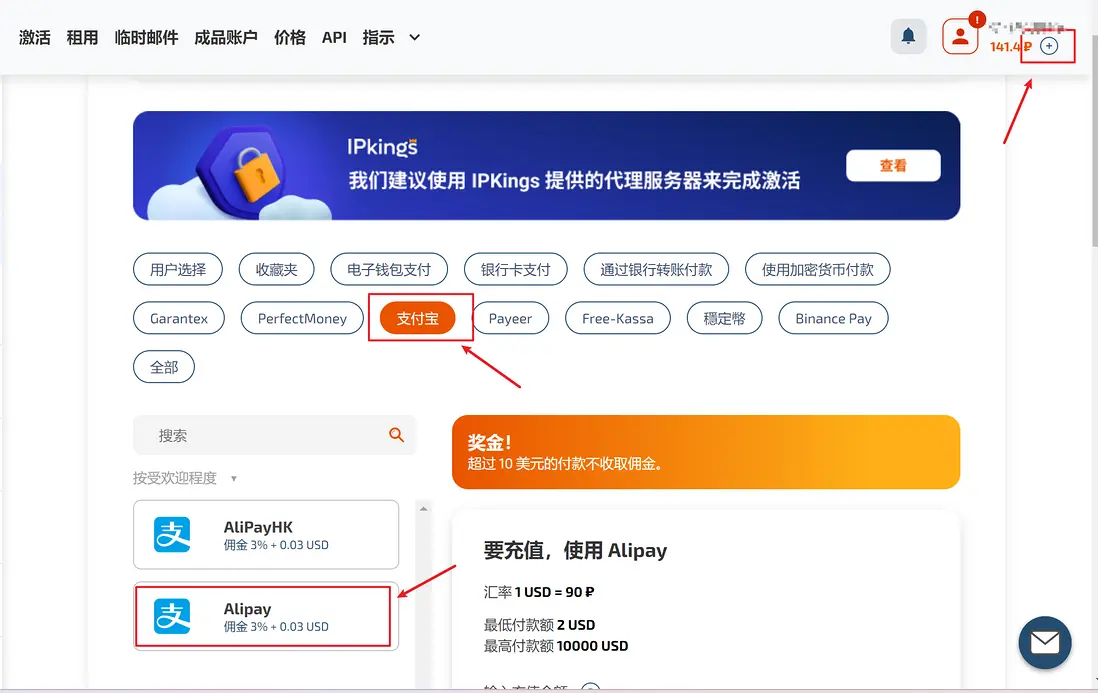This screenshot has height=693, width=1098.
Task: Choose the 使用加密货币付款 filter
Action: point(817,270)
